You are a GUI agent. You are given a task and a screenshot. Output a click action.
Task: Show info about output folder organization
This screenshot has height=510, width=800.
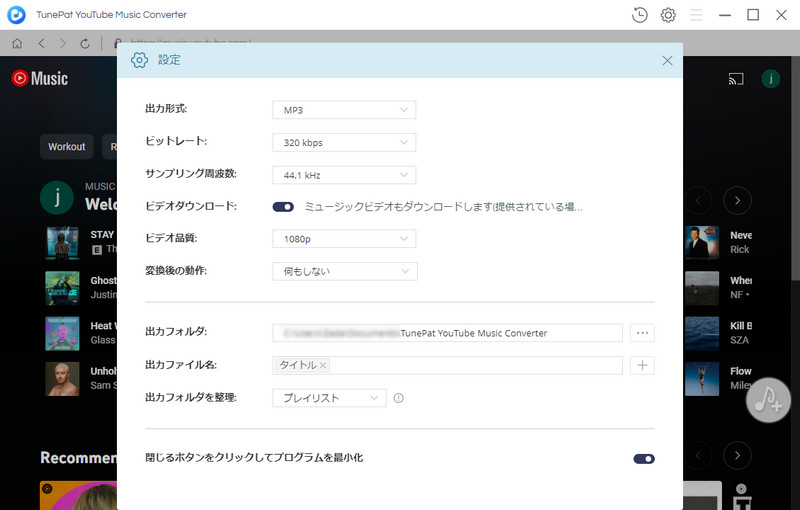point(398,398)
